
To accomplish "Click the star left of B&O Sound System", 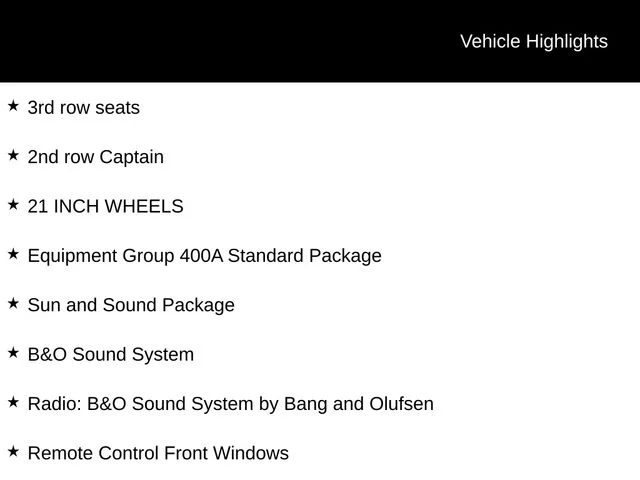I will pyautogui.click(x=13, y=353).
